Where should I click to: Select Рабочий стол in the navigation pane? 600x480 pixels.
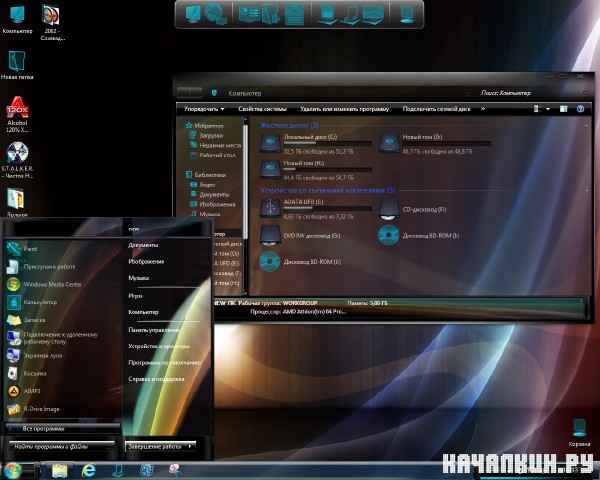pos(214,155)
